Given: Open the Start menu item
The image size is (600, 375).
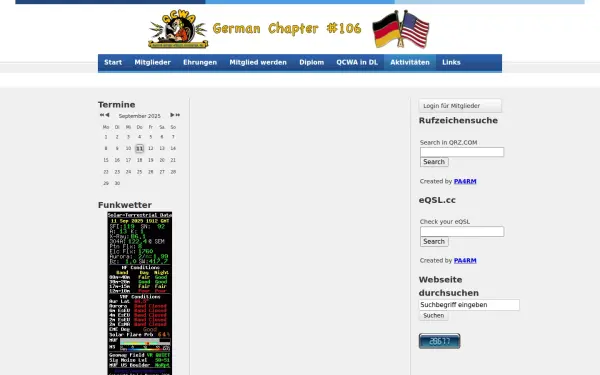Looking at the screenshot, I should coord(113,62).
